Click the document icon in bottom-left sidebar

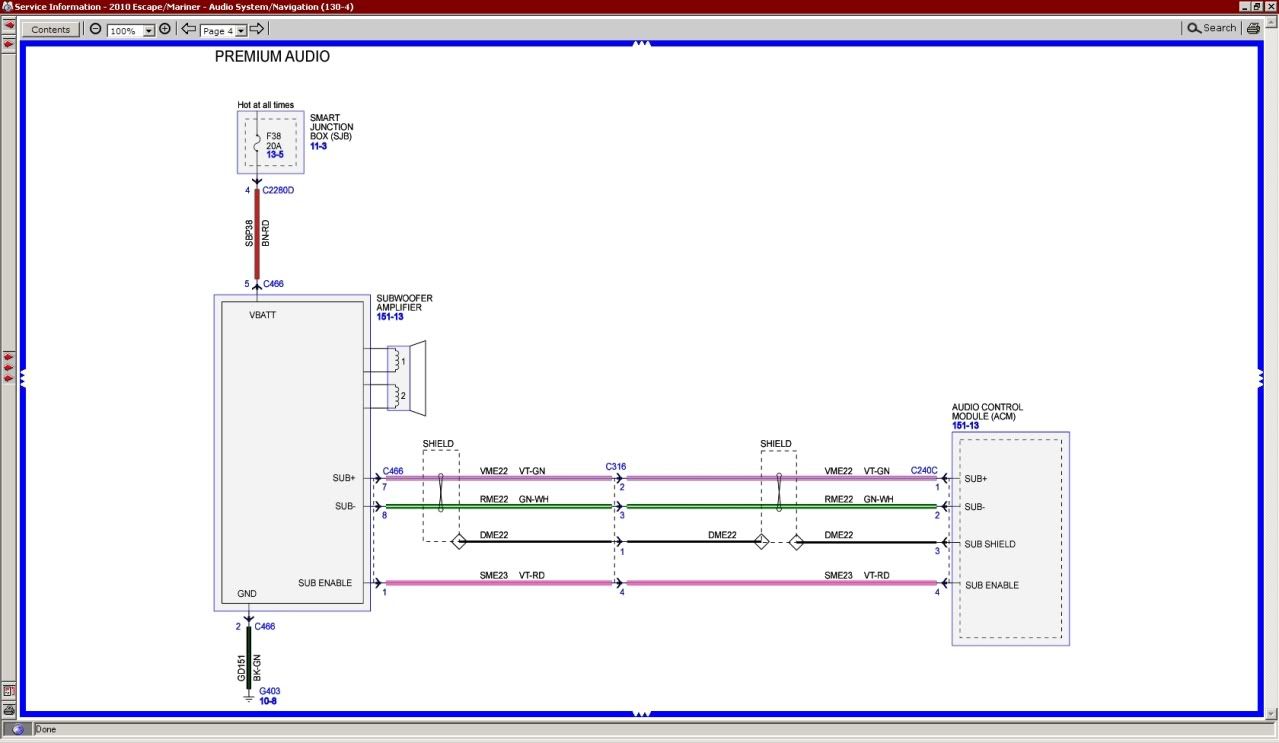click(8, 691)
